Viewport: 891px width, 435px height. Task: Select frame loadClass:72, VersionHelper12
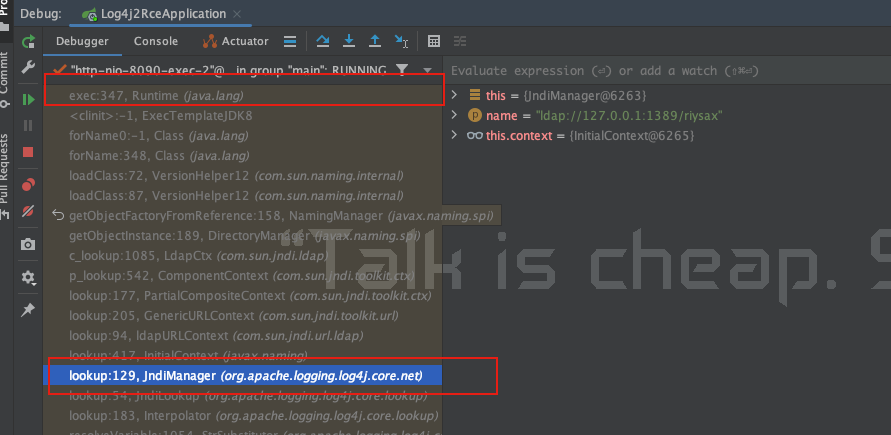click(x=243, y=175)
